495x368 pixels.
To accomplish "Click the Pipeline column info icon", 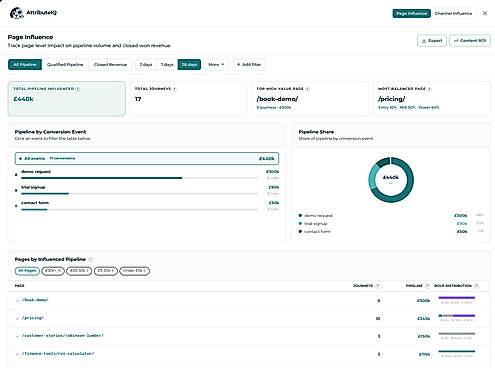I will (x=427, y=286).
